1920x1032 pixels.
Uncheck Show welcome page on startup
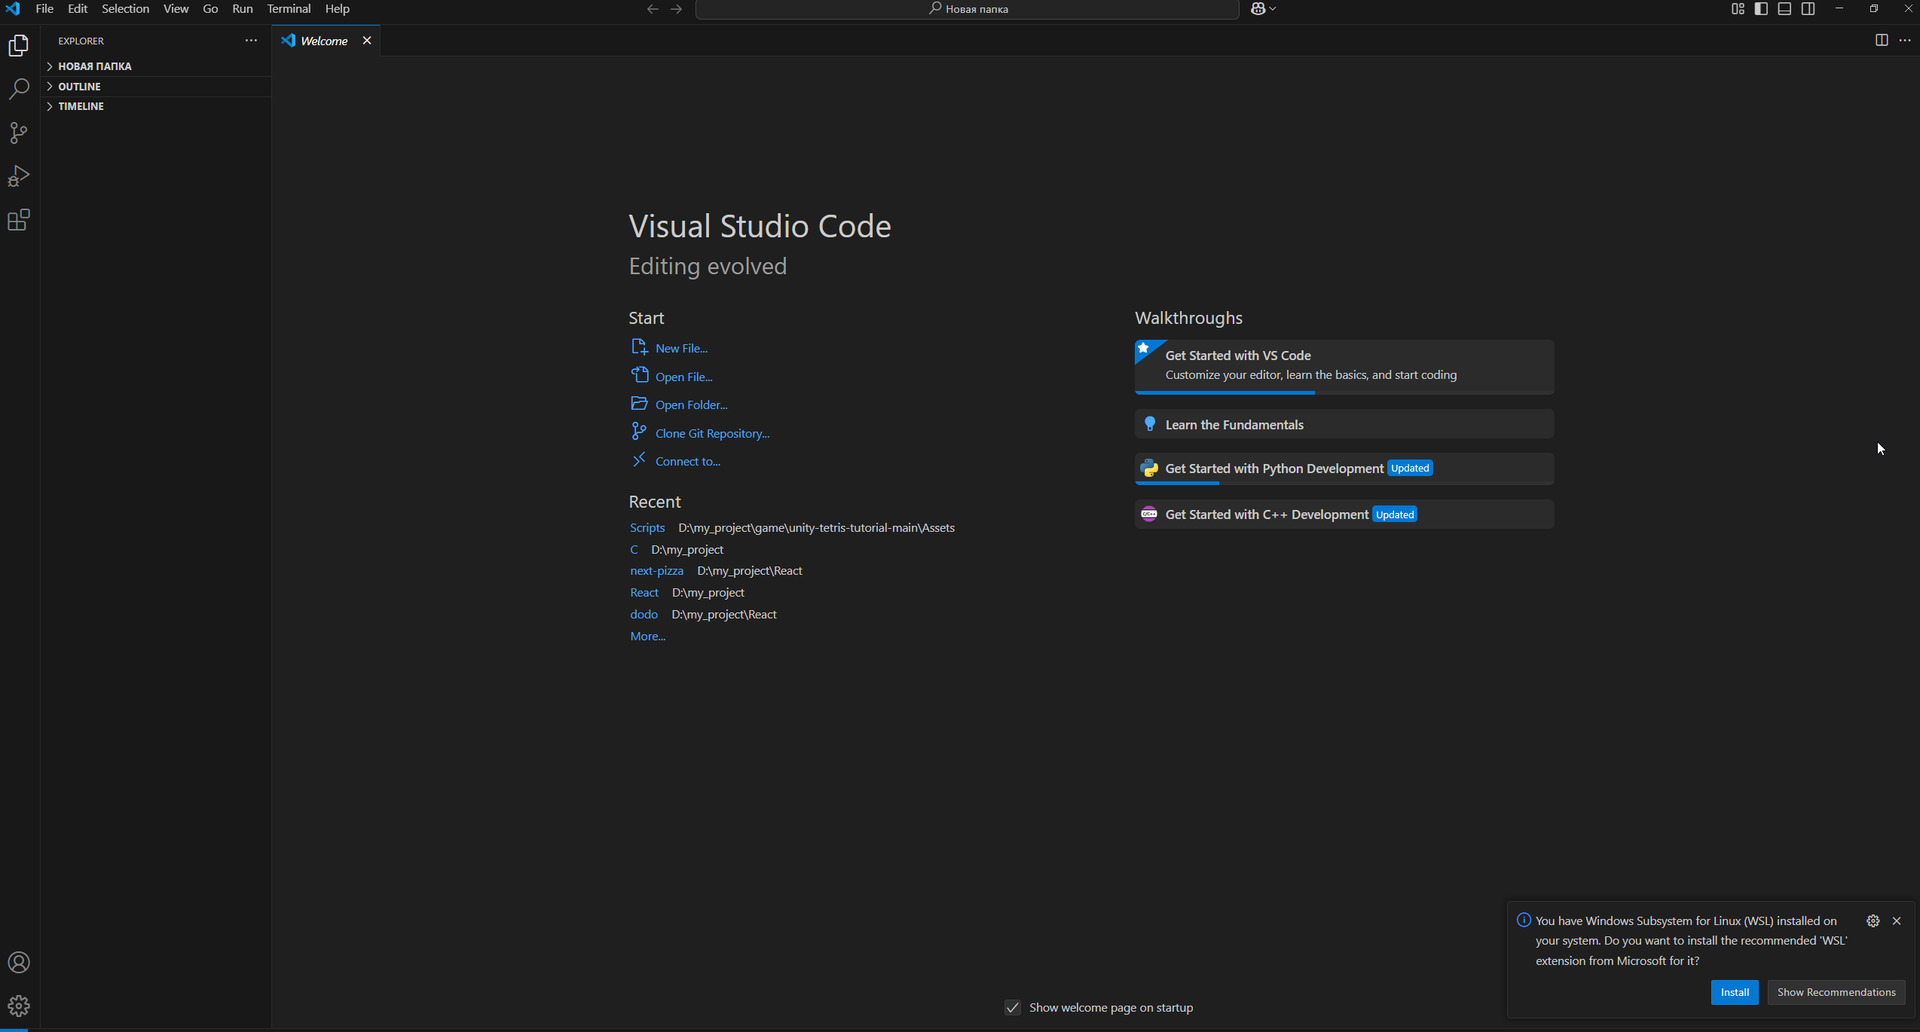click(1013, 1007)
